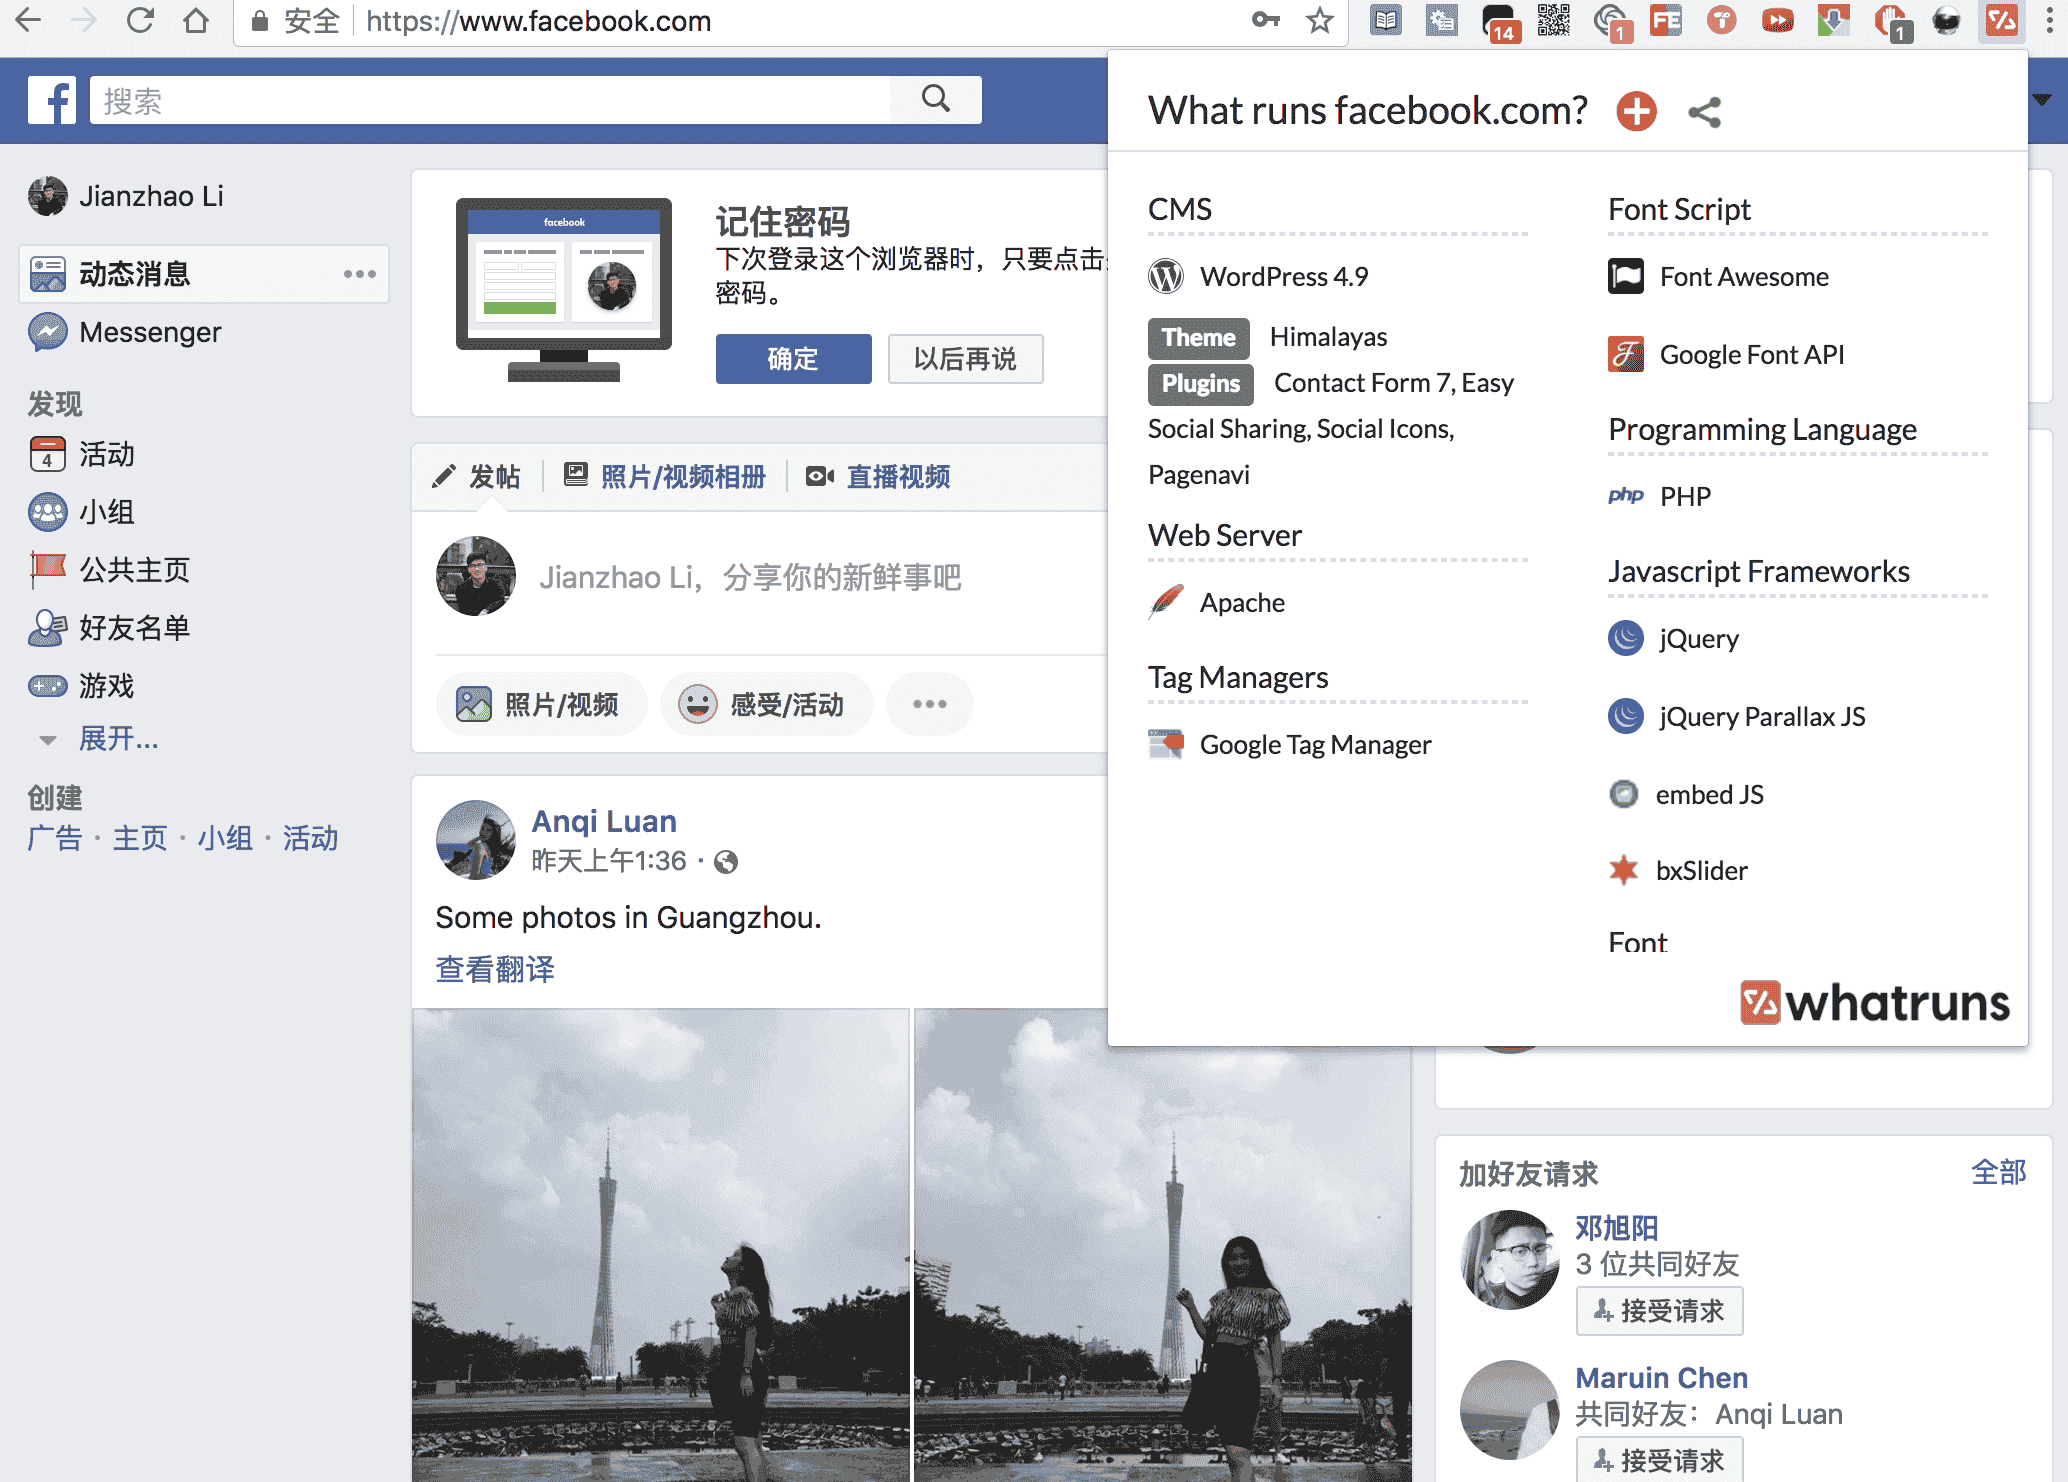Click the WhatRuns extension icon in toolbar

click(x=2001, y=21)
